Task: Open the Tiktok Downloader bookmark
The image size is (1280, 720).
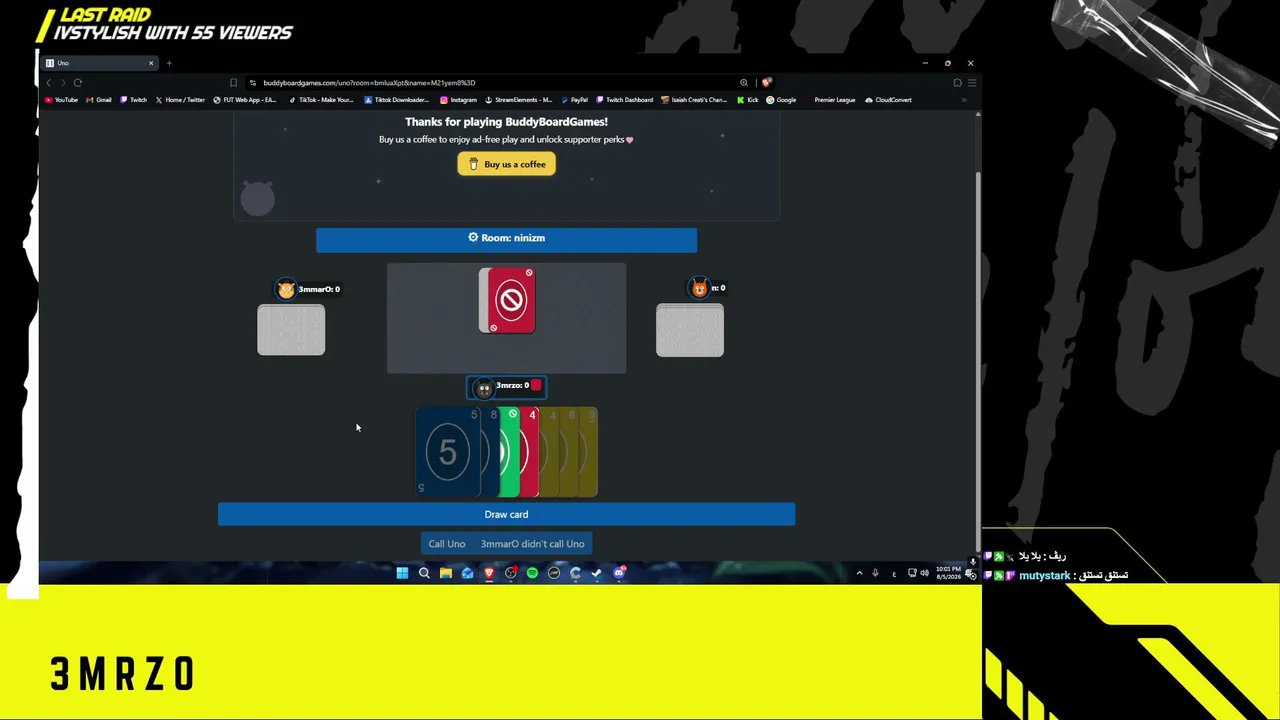Action: 396,100
